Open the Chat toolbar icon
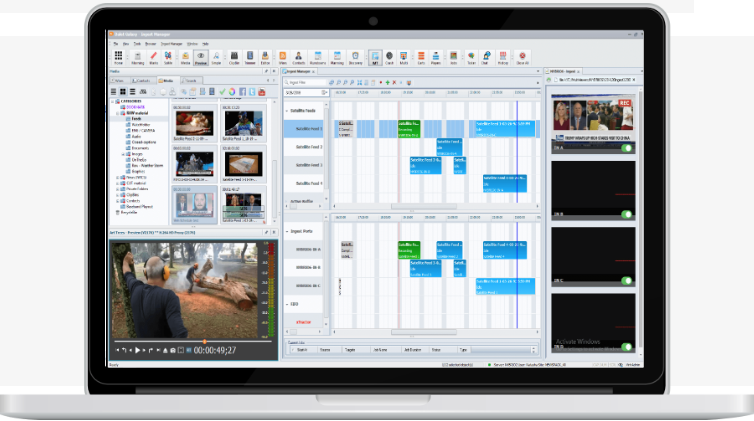Viewport: 754px width, 421px height. [x=487, y=57]
